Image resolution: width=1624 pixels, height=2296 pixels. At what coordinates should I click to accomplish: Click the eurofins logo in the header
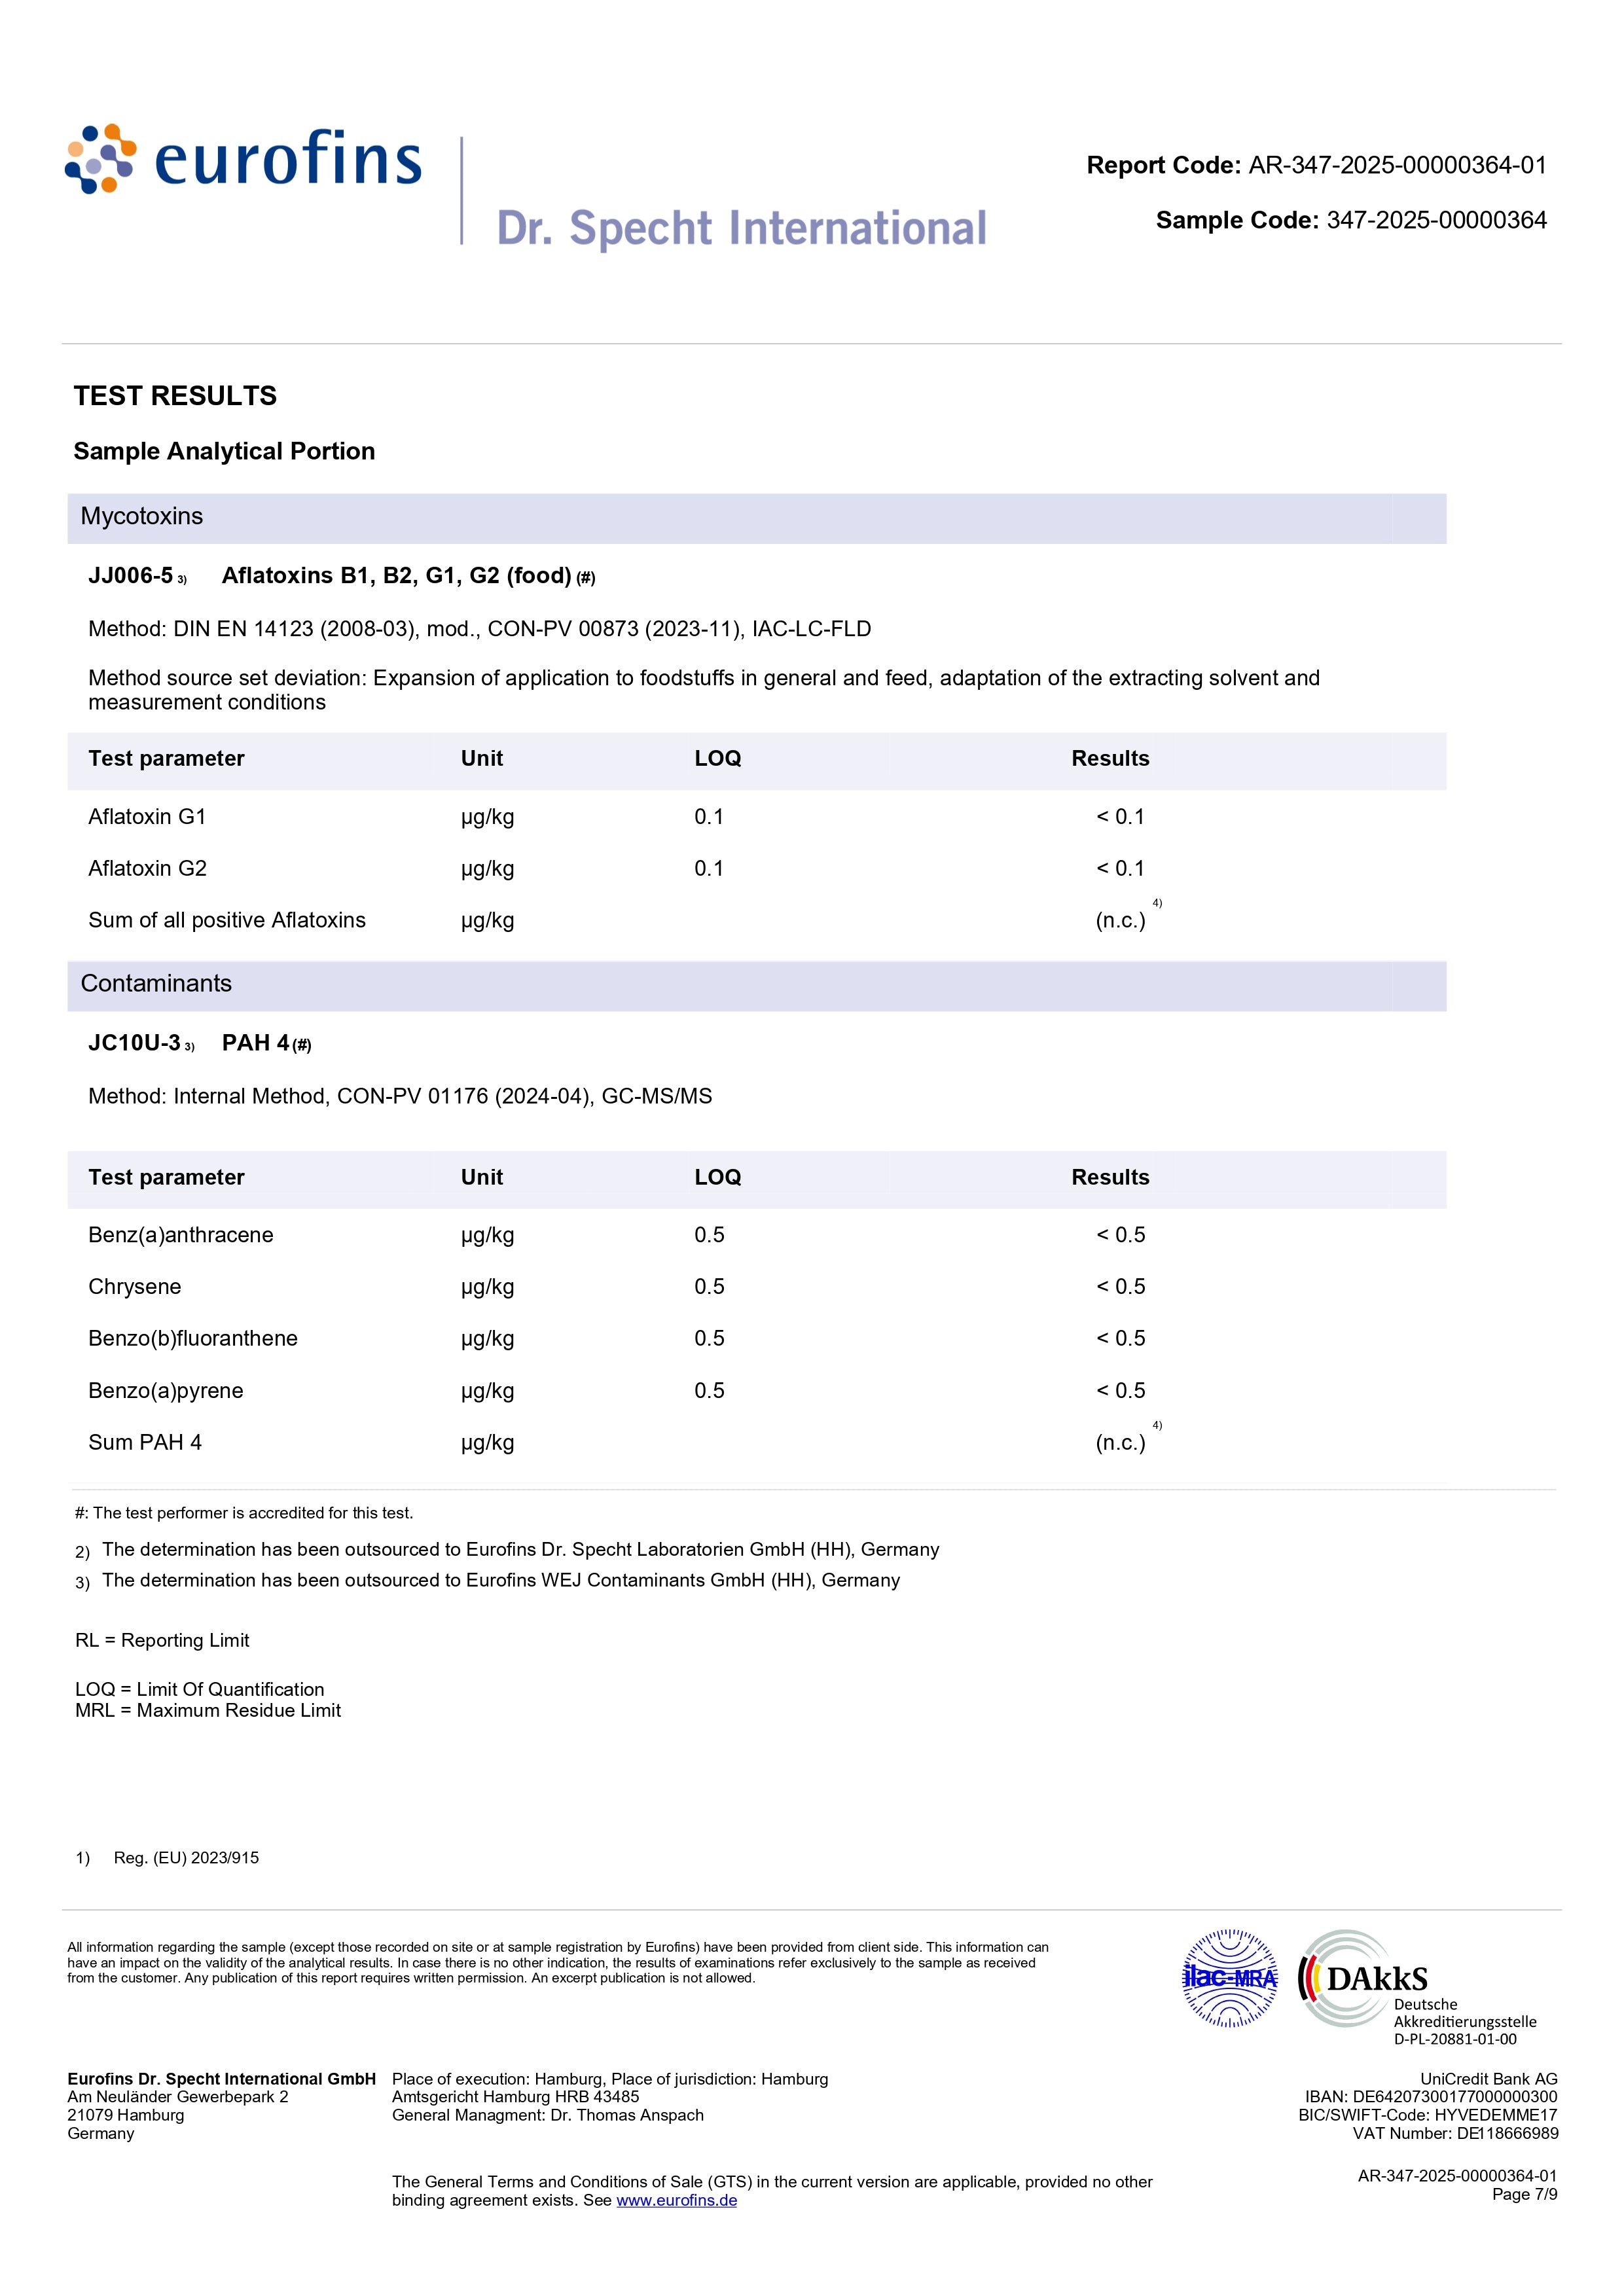[x=244, y=159]
